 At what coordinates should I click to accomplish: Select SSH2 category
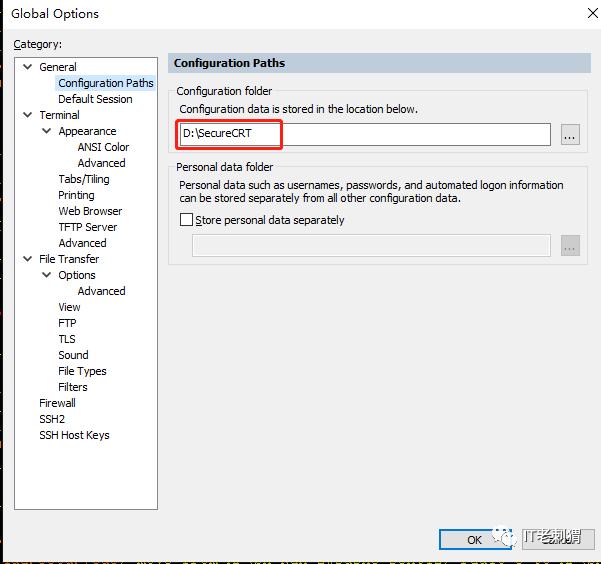point(52,419)
